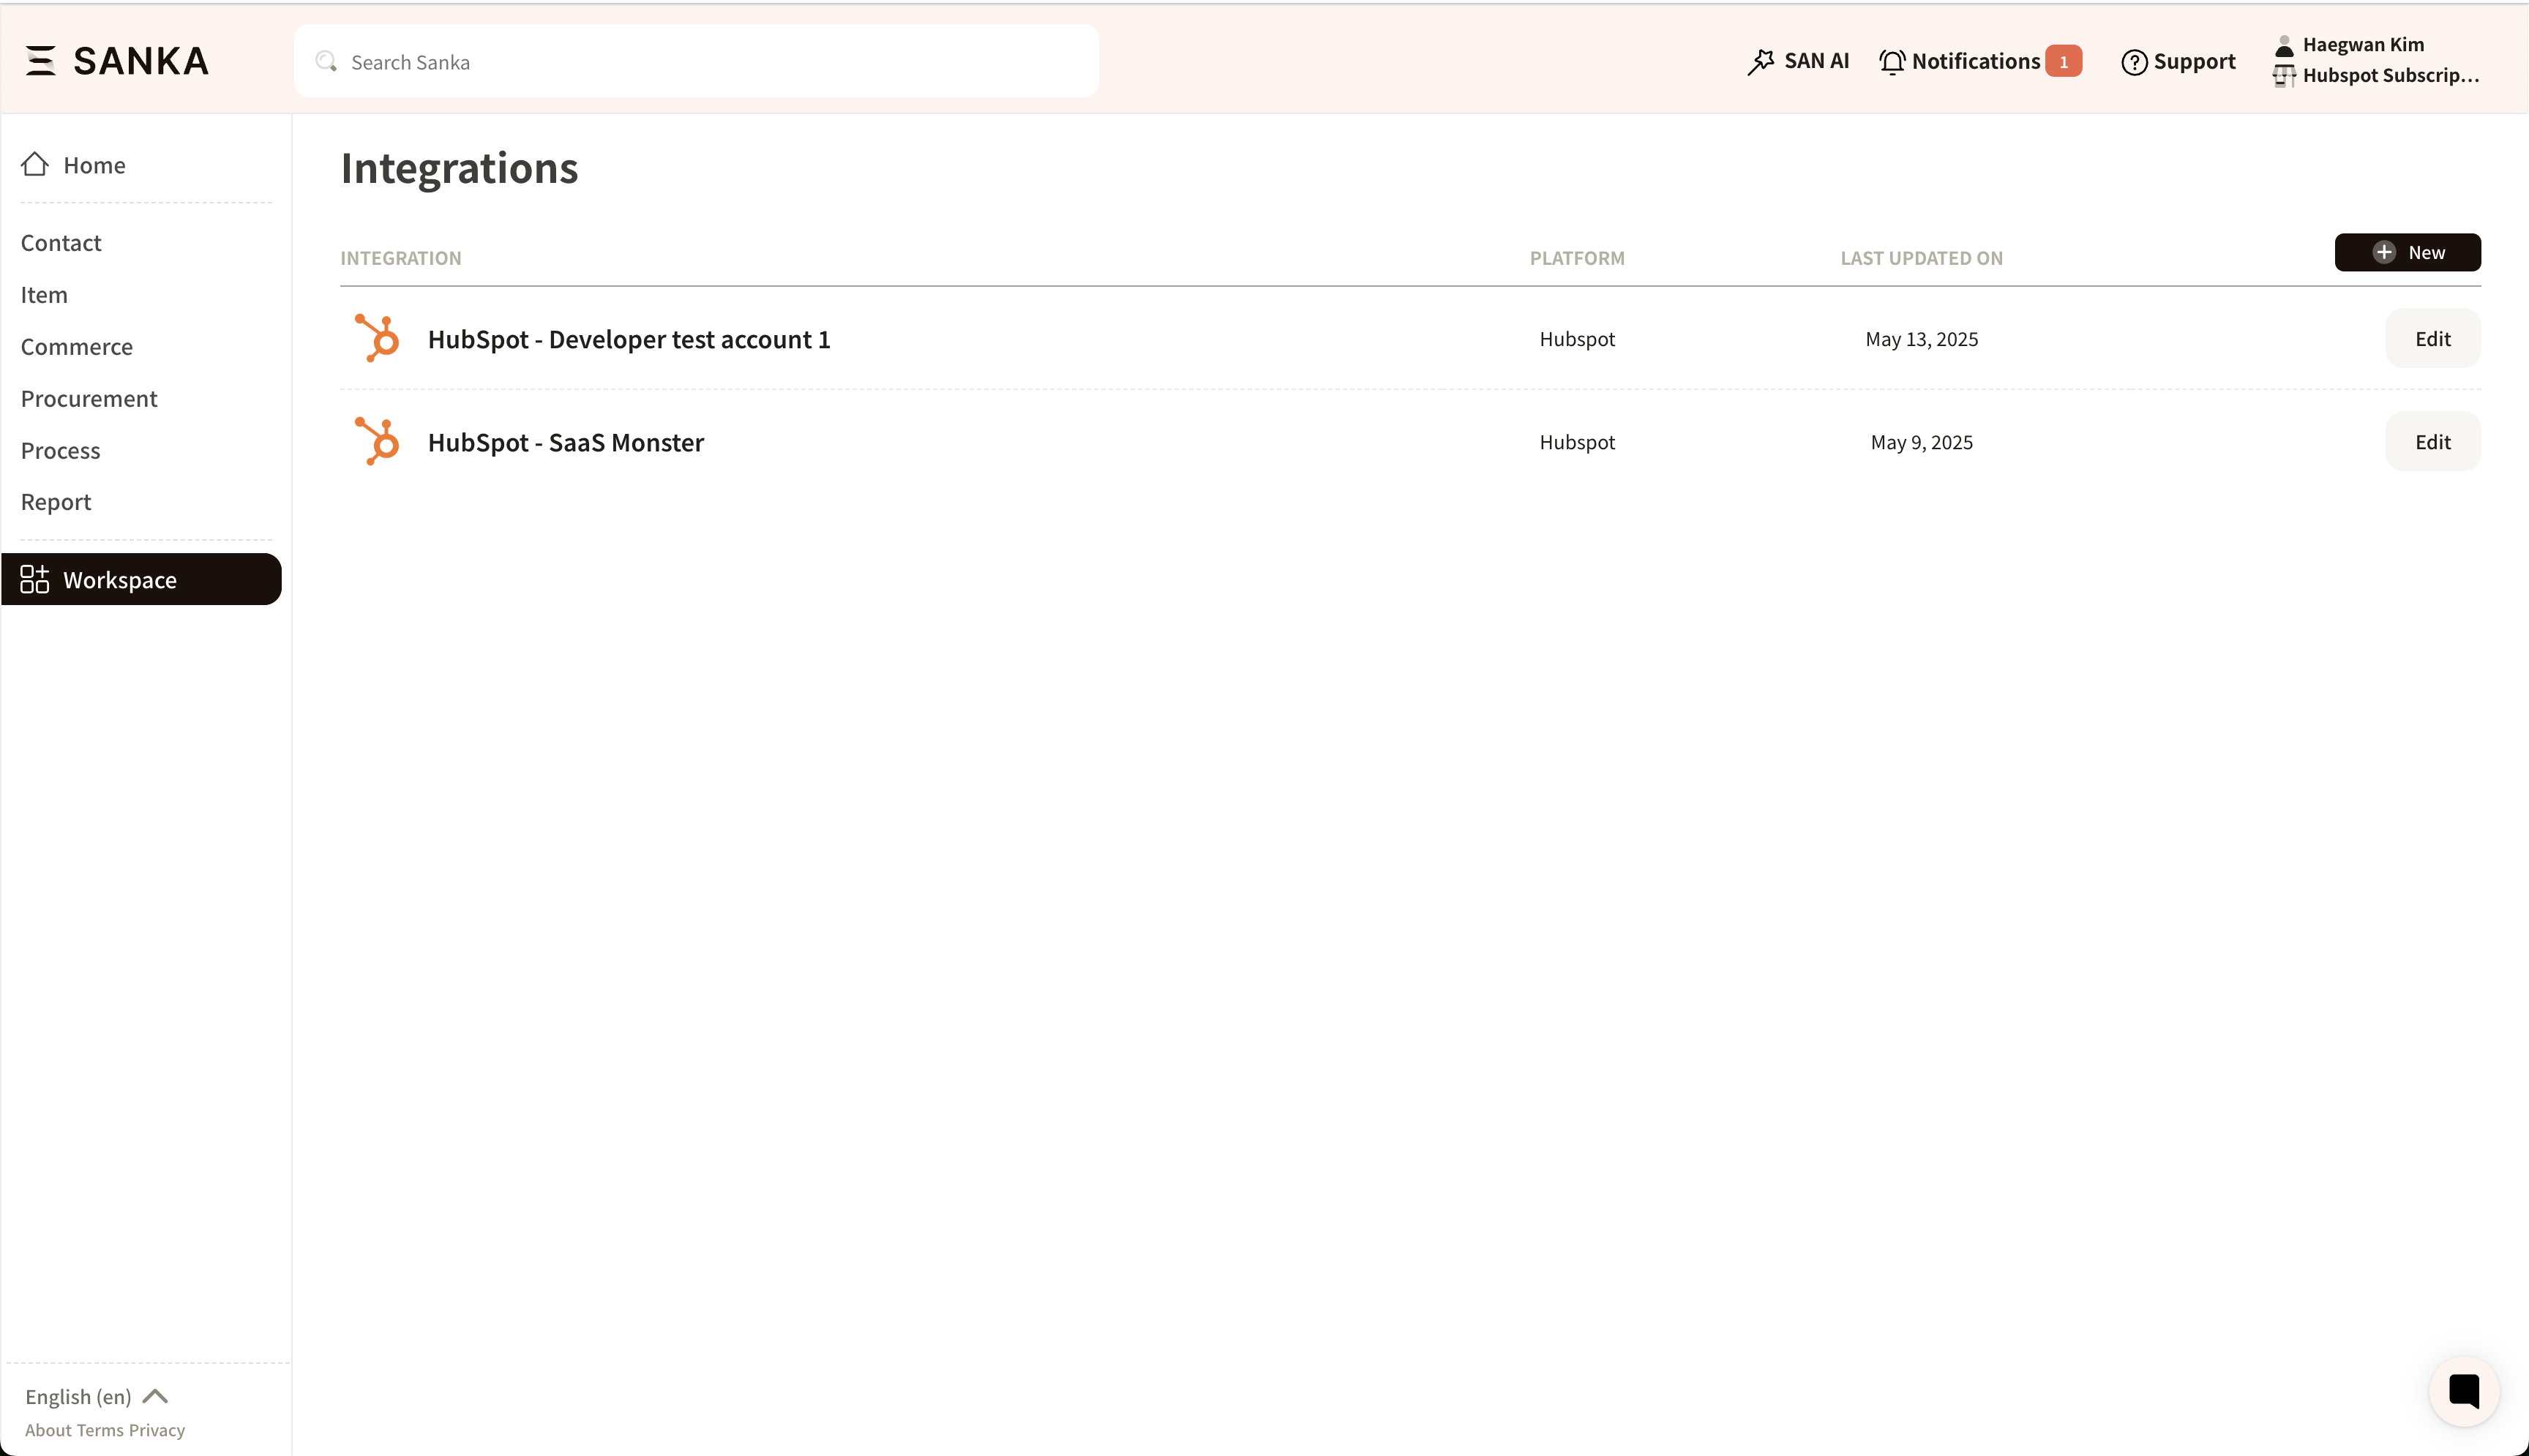Image resolution: width=2529 pixels, height=1456 pixels.
Task: Open the Notifications panel label
Action: pyautogui.click(x=1975, y=61)
